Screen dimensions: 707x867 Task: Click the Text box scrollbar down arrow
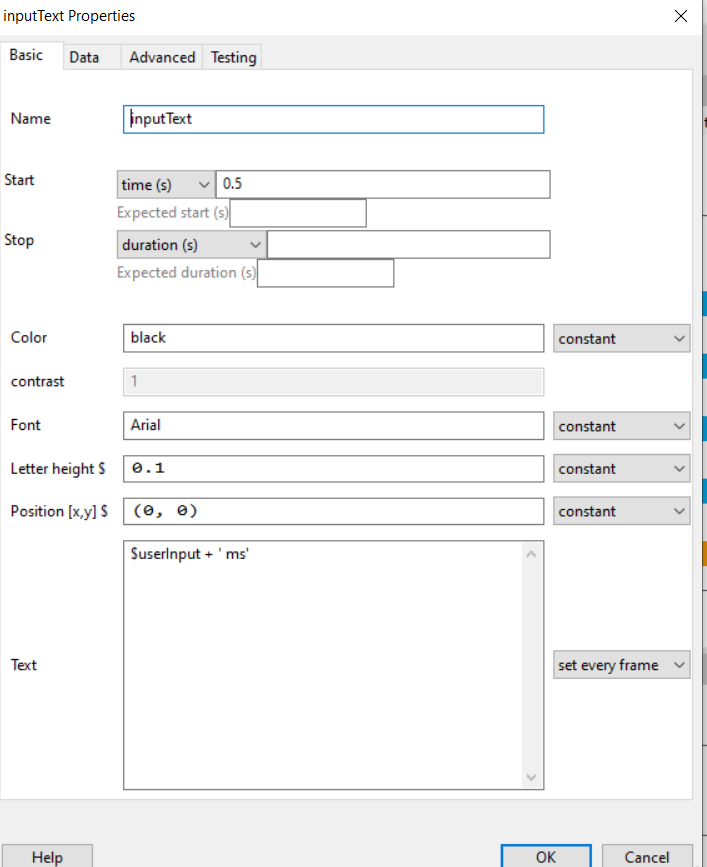coord(531,777)
